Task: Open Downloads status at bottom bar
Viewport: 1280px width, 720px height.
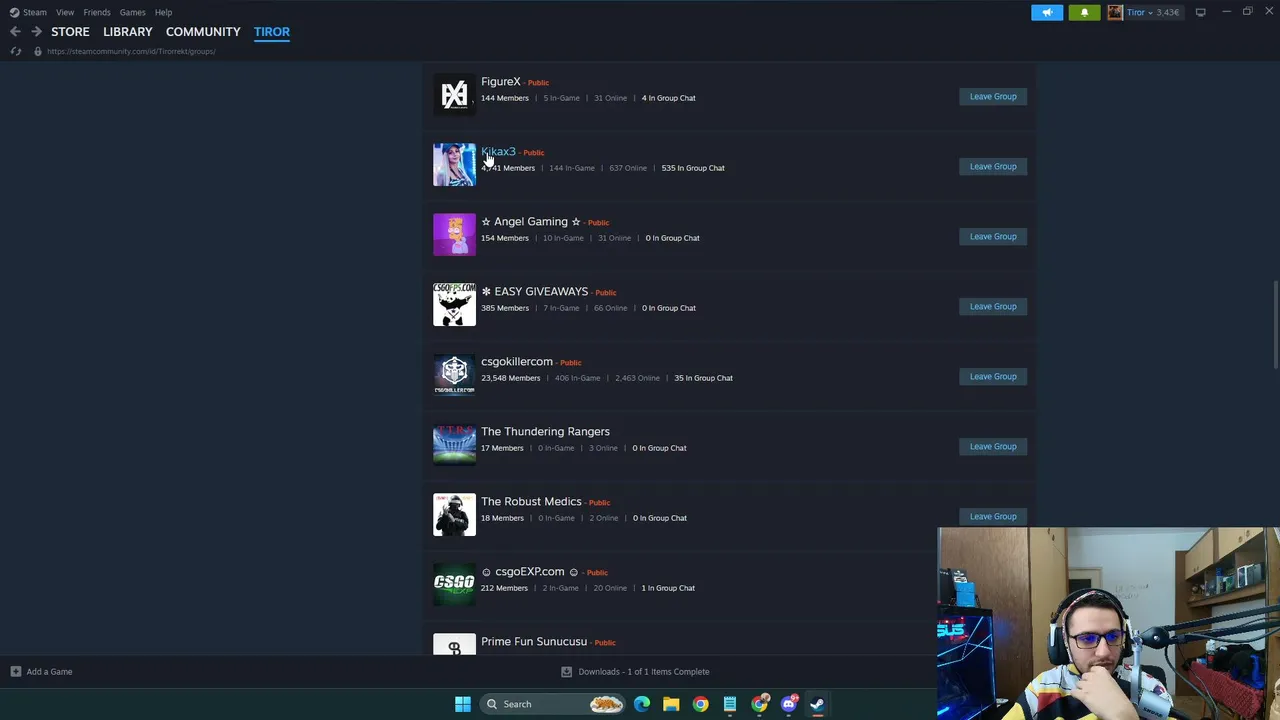Action: 635,672
